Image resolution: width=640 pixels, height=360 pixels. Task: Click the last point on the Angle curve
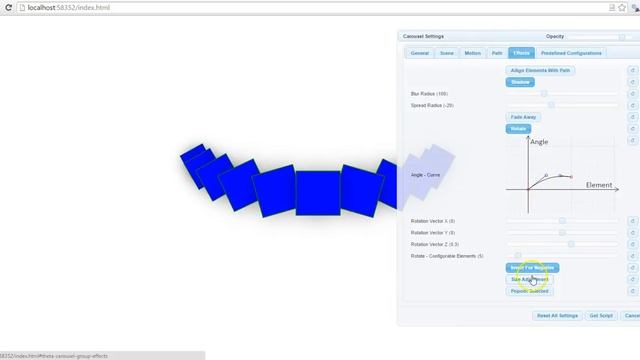point(571,177)
